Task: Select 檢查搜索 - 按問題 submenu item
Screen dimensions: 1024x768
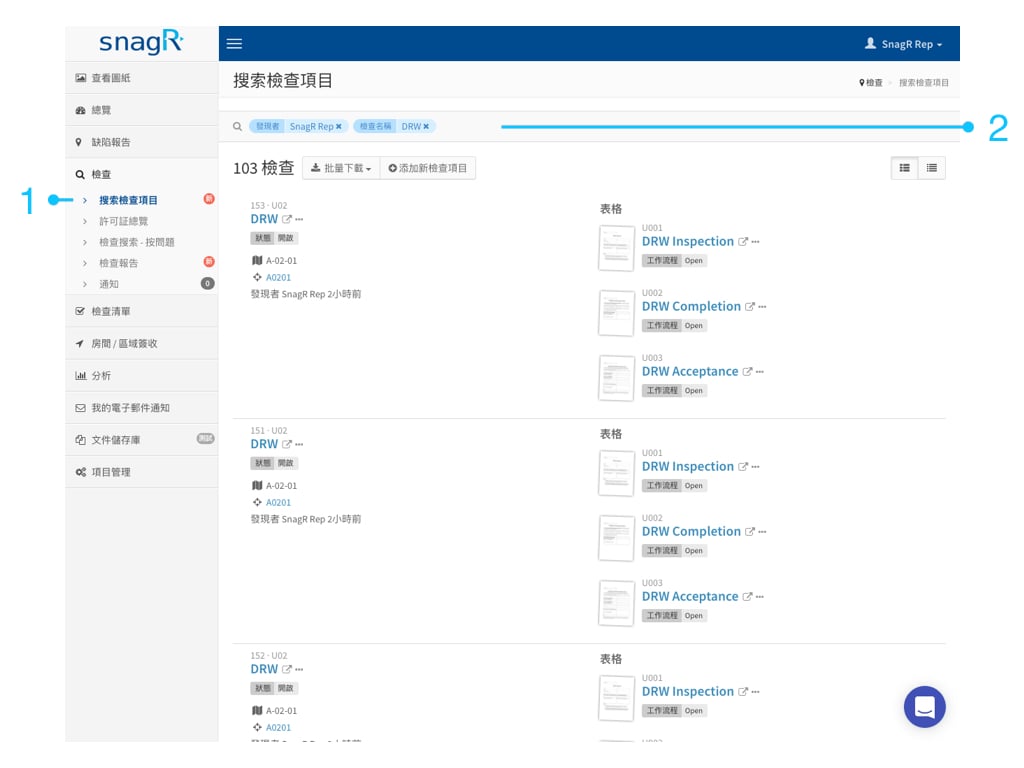Action: [x=136, y=242]
